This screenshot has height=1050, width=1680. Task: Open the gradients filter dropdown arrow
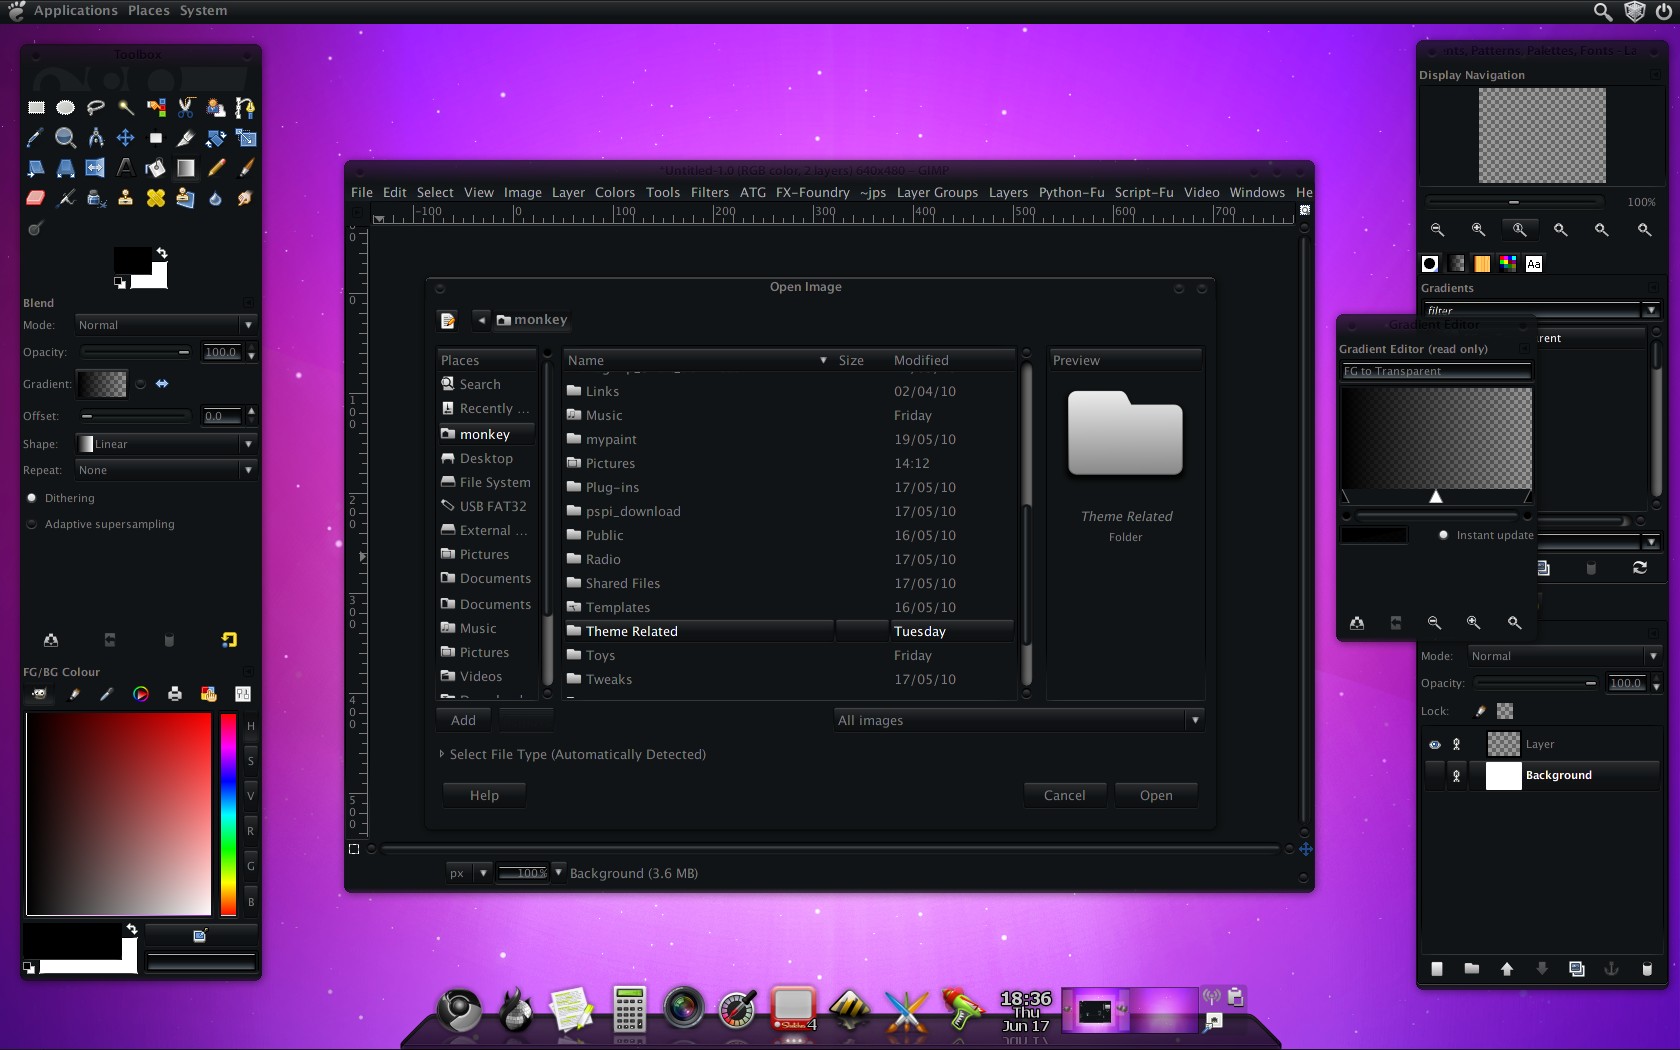tap(1651, 311)
